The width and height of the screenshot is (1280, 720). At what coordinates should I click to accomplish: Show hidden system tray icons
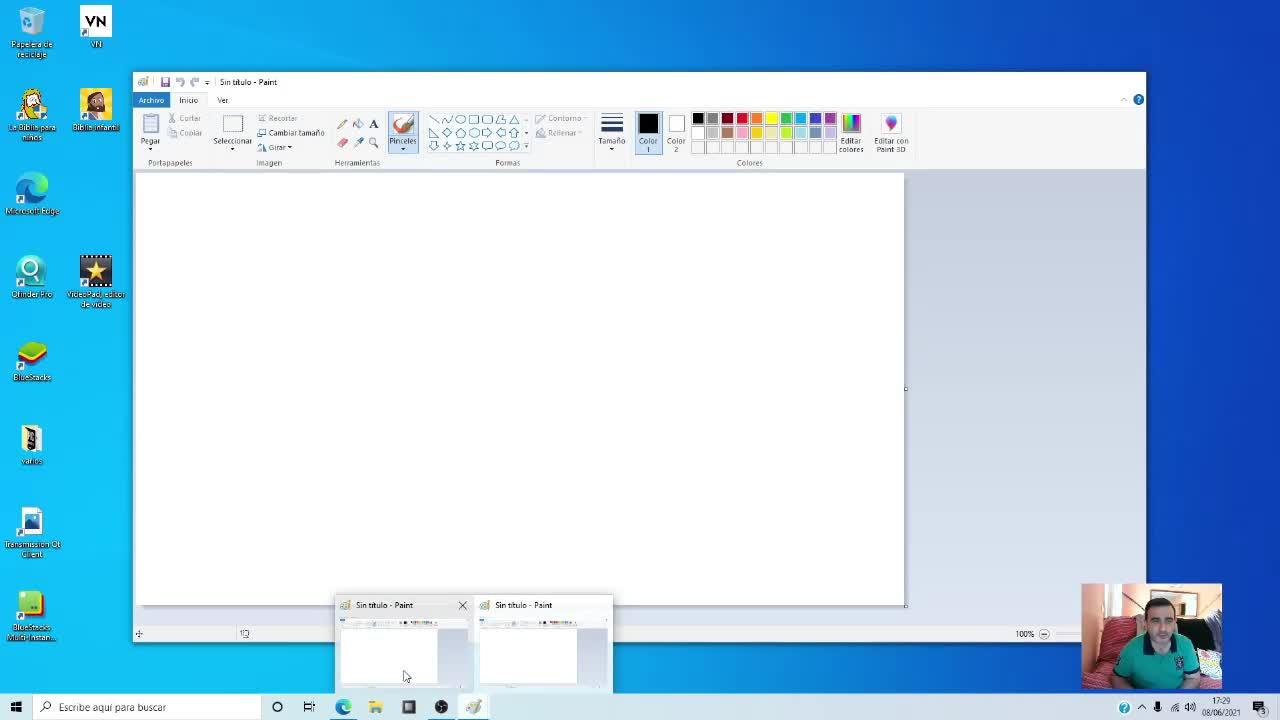(x=1142, y=707)
